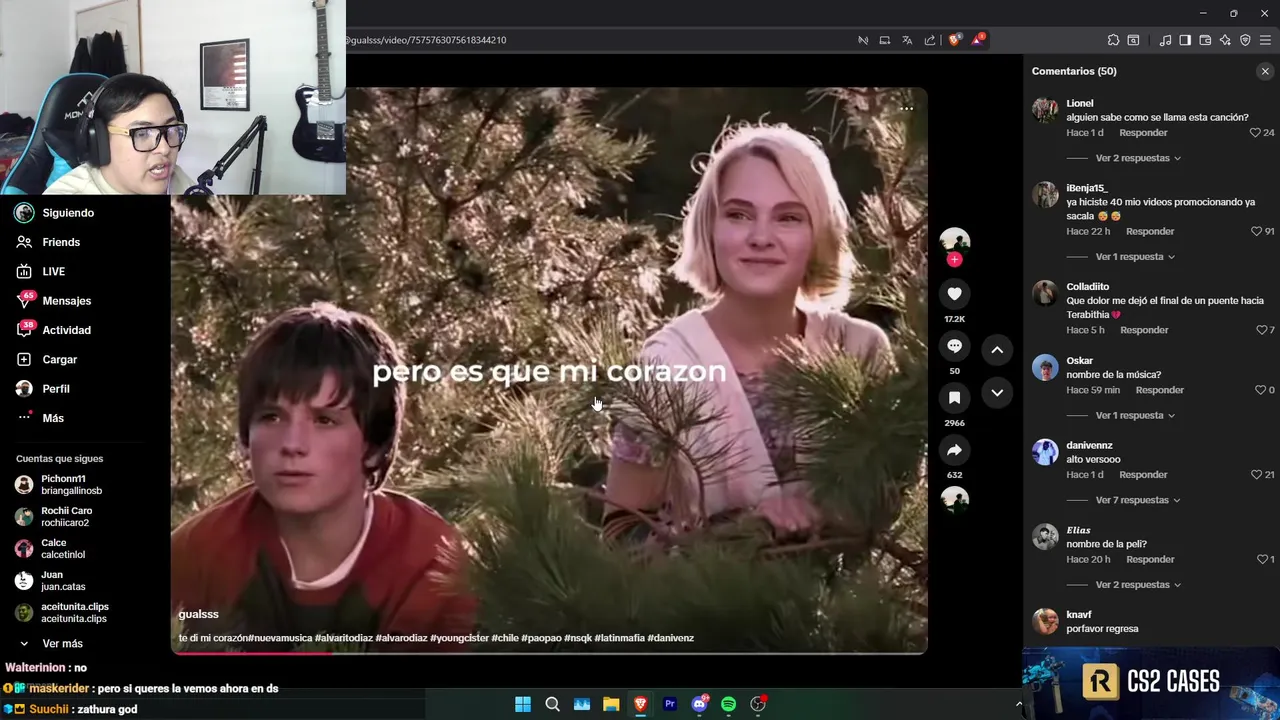Toggle the browser sidebar panel icon
The height and width of the screenshot is (720, 1280).
[1185, 40]
